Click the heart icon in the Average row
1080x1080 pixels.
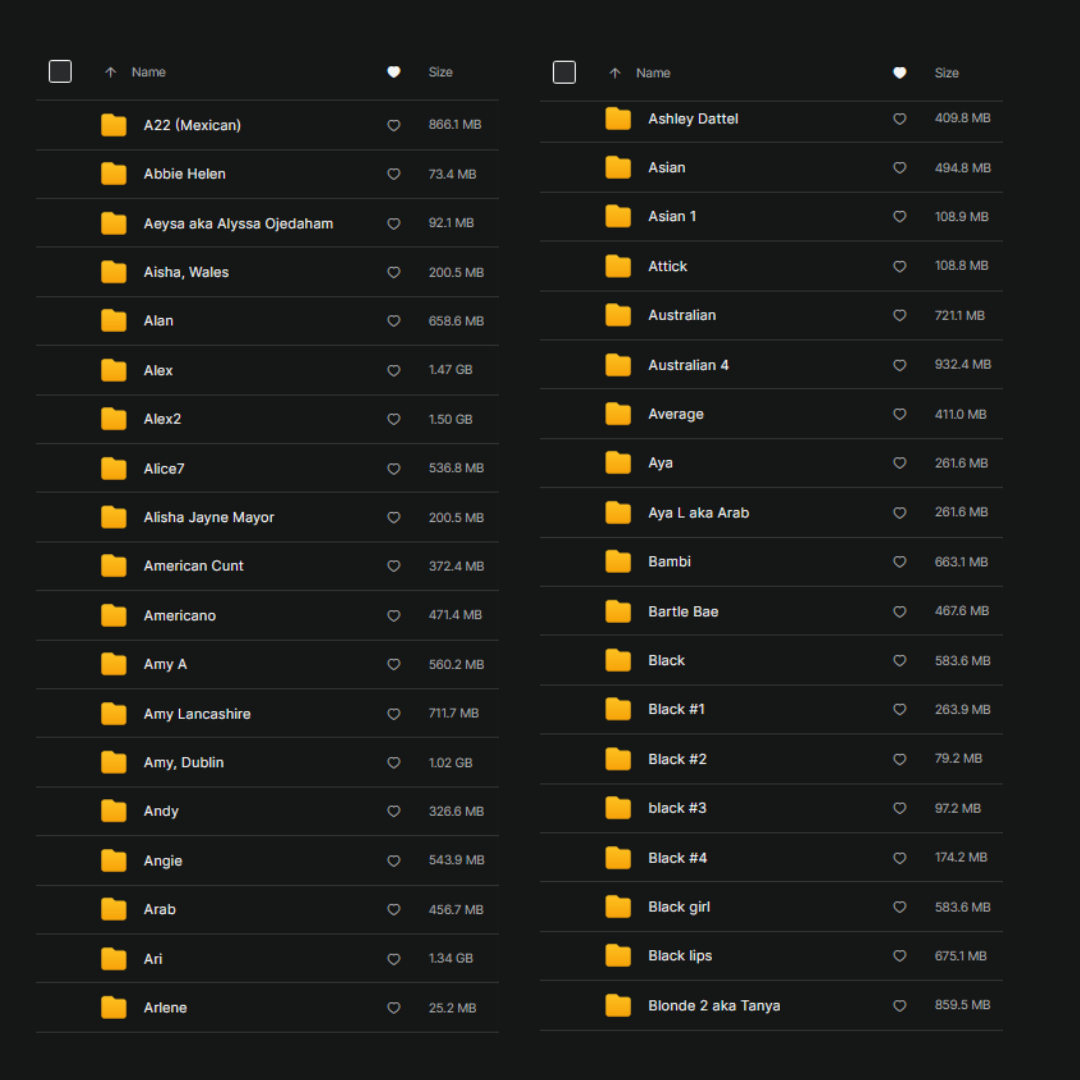coord(899,414)
